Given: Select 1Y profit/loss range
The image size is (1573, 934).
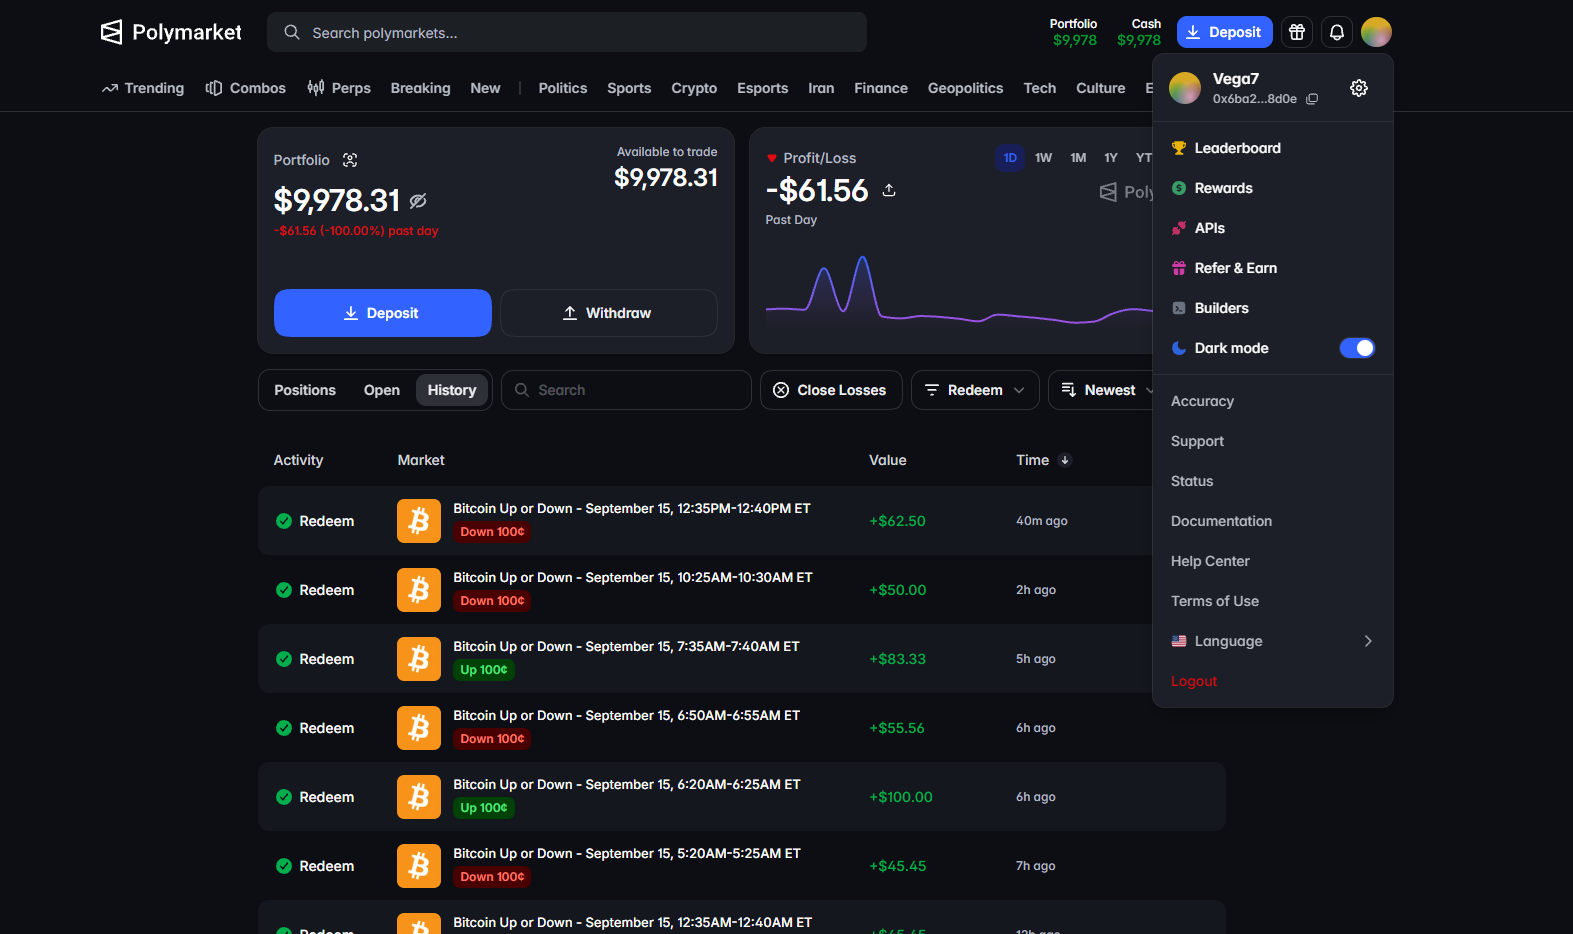Looking at the screenshot, I should 1111,158.
